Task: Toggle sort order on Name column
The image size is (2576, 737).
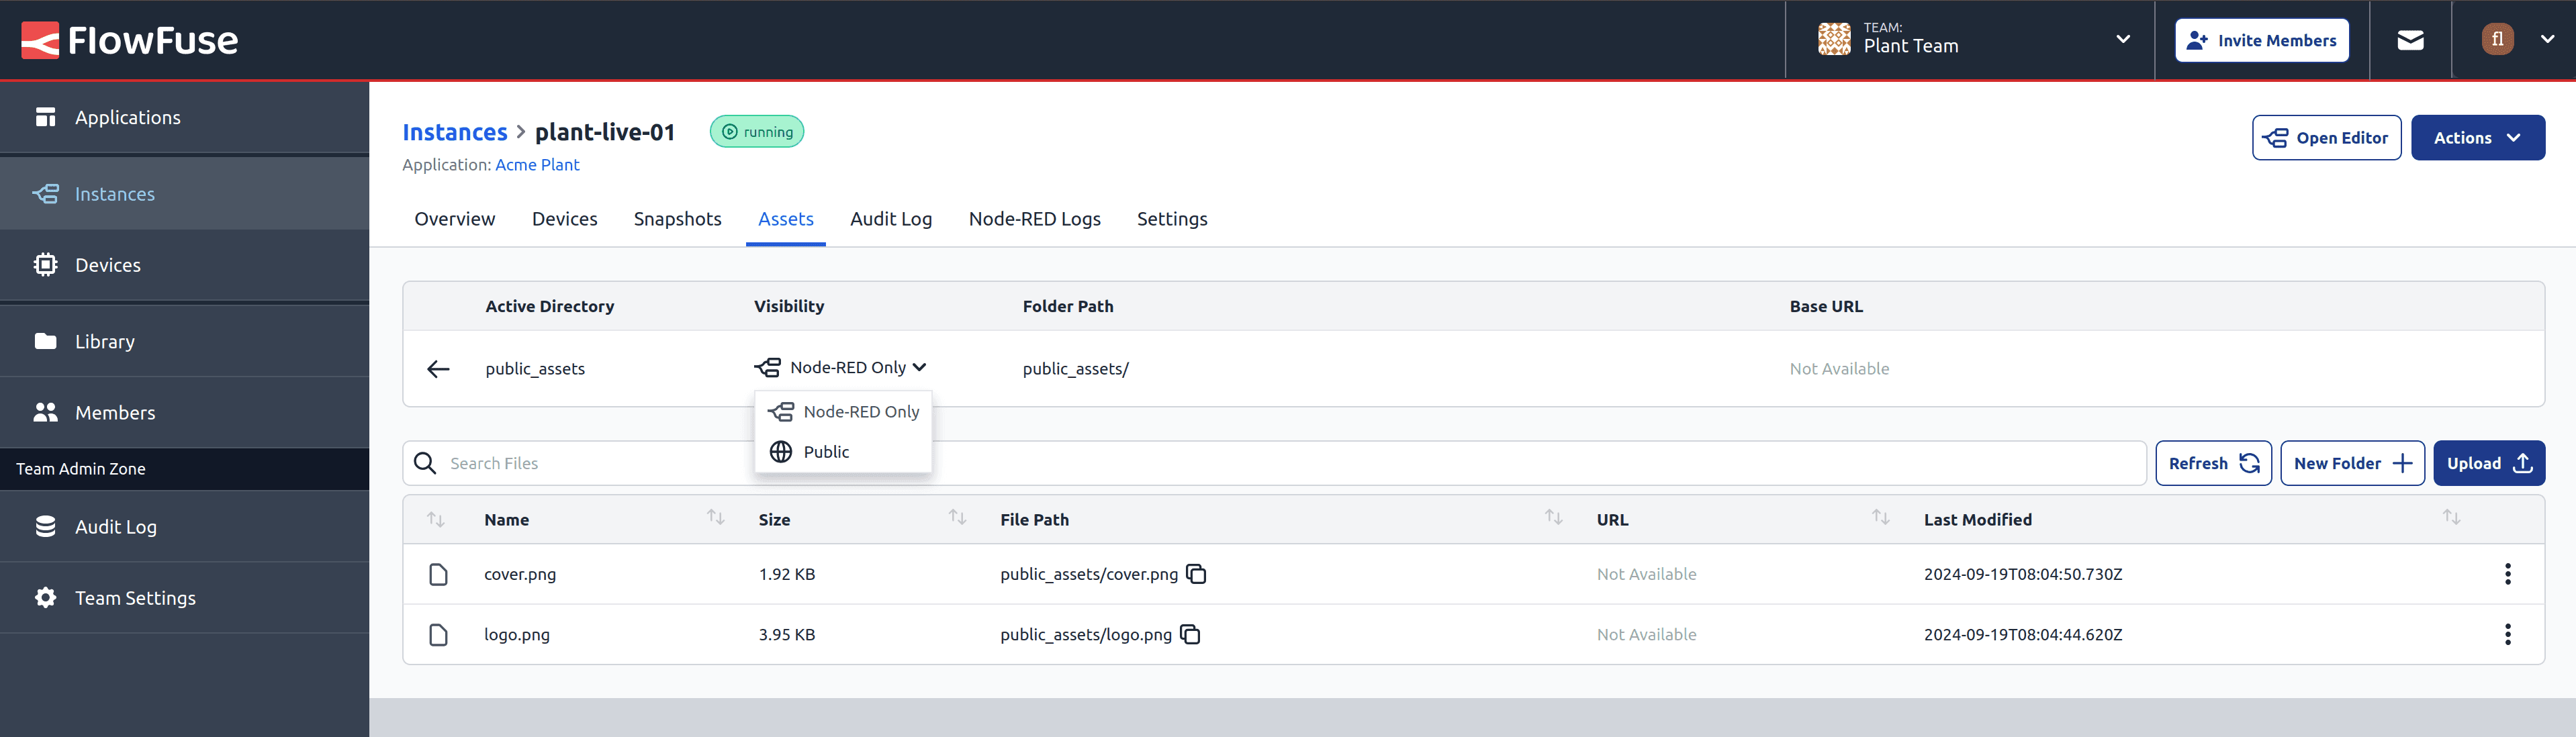Action: tap(716, 518)
